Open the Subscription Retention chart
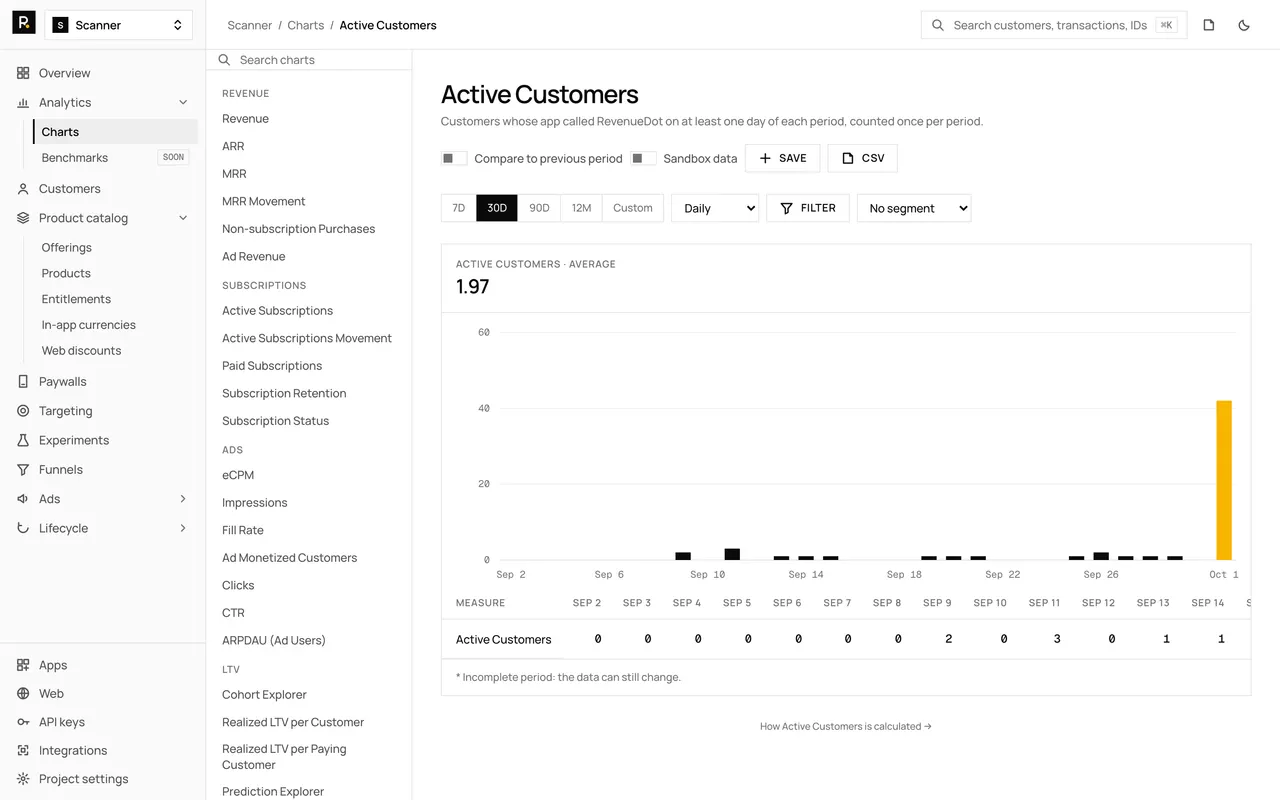1280x800 pixels. pos(284,393)
